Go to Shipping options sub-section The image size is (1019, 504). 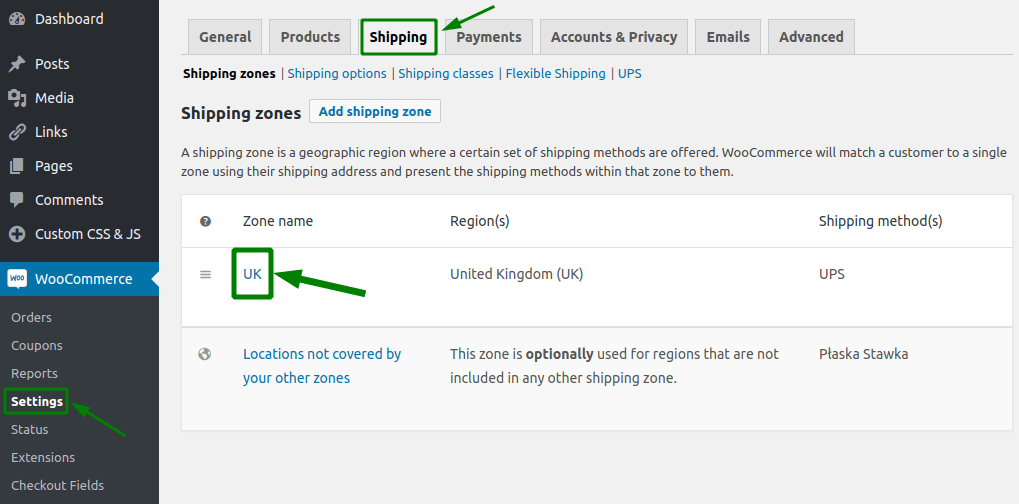point(337,73)
